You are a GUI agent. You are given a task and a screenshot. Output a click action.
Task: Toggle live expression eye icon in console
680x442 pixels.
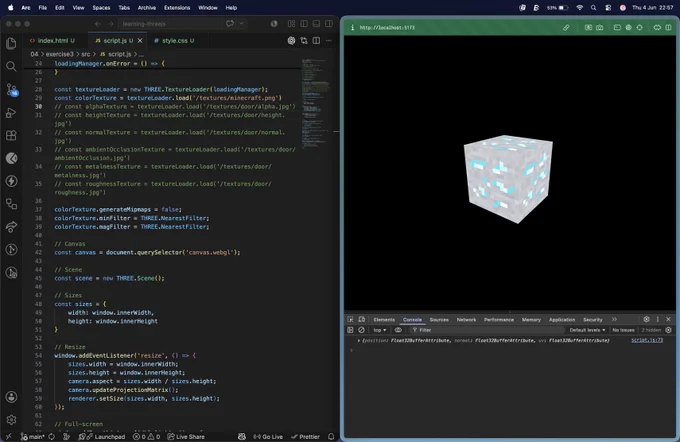(x=398, y=330)
